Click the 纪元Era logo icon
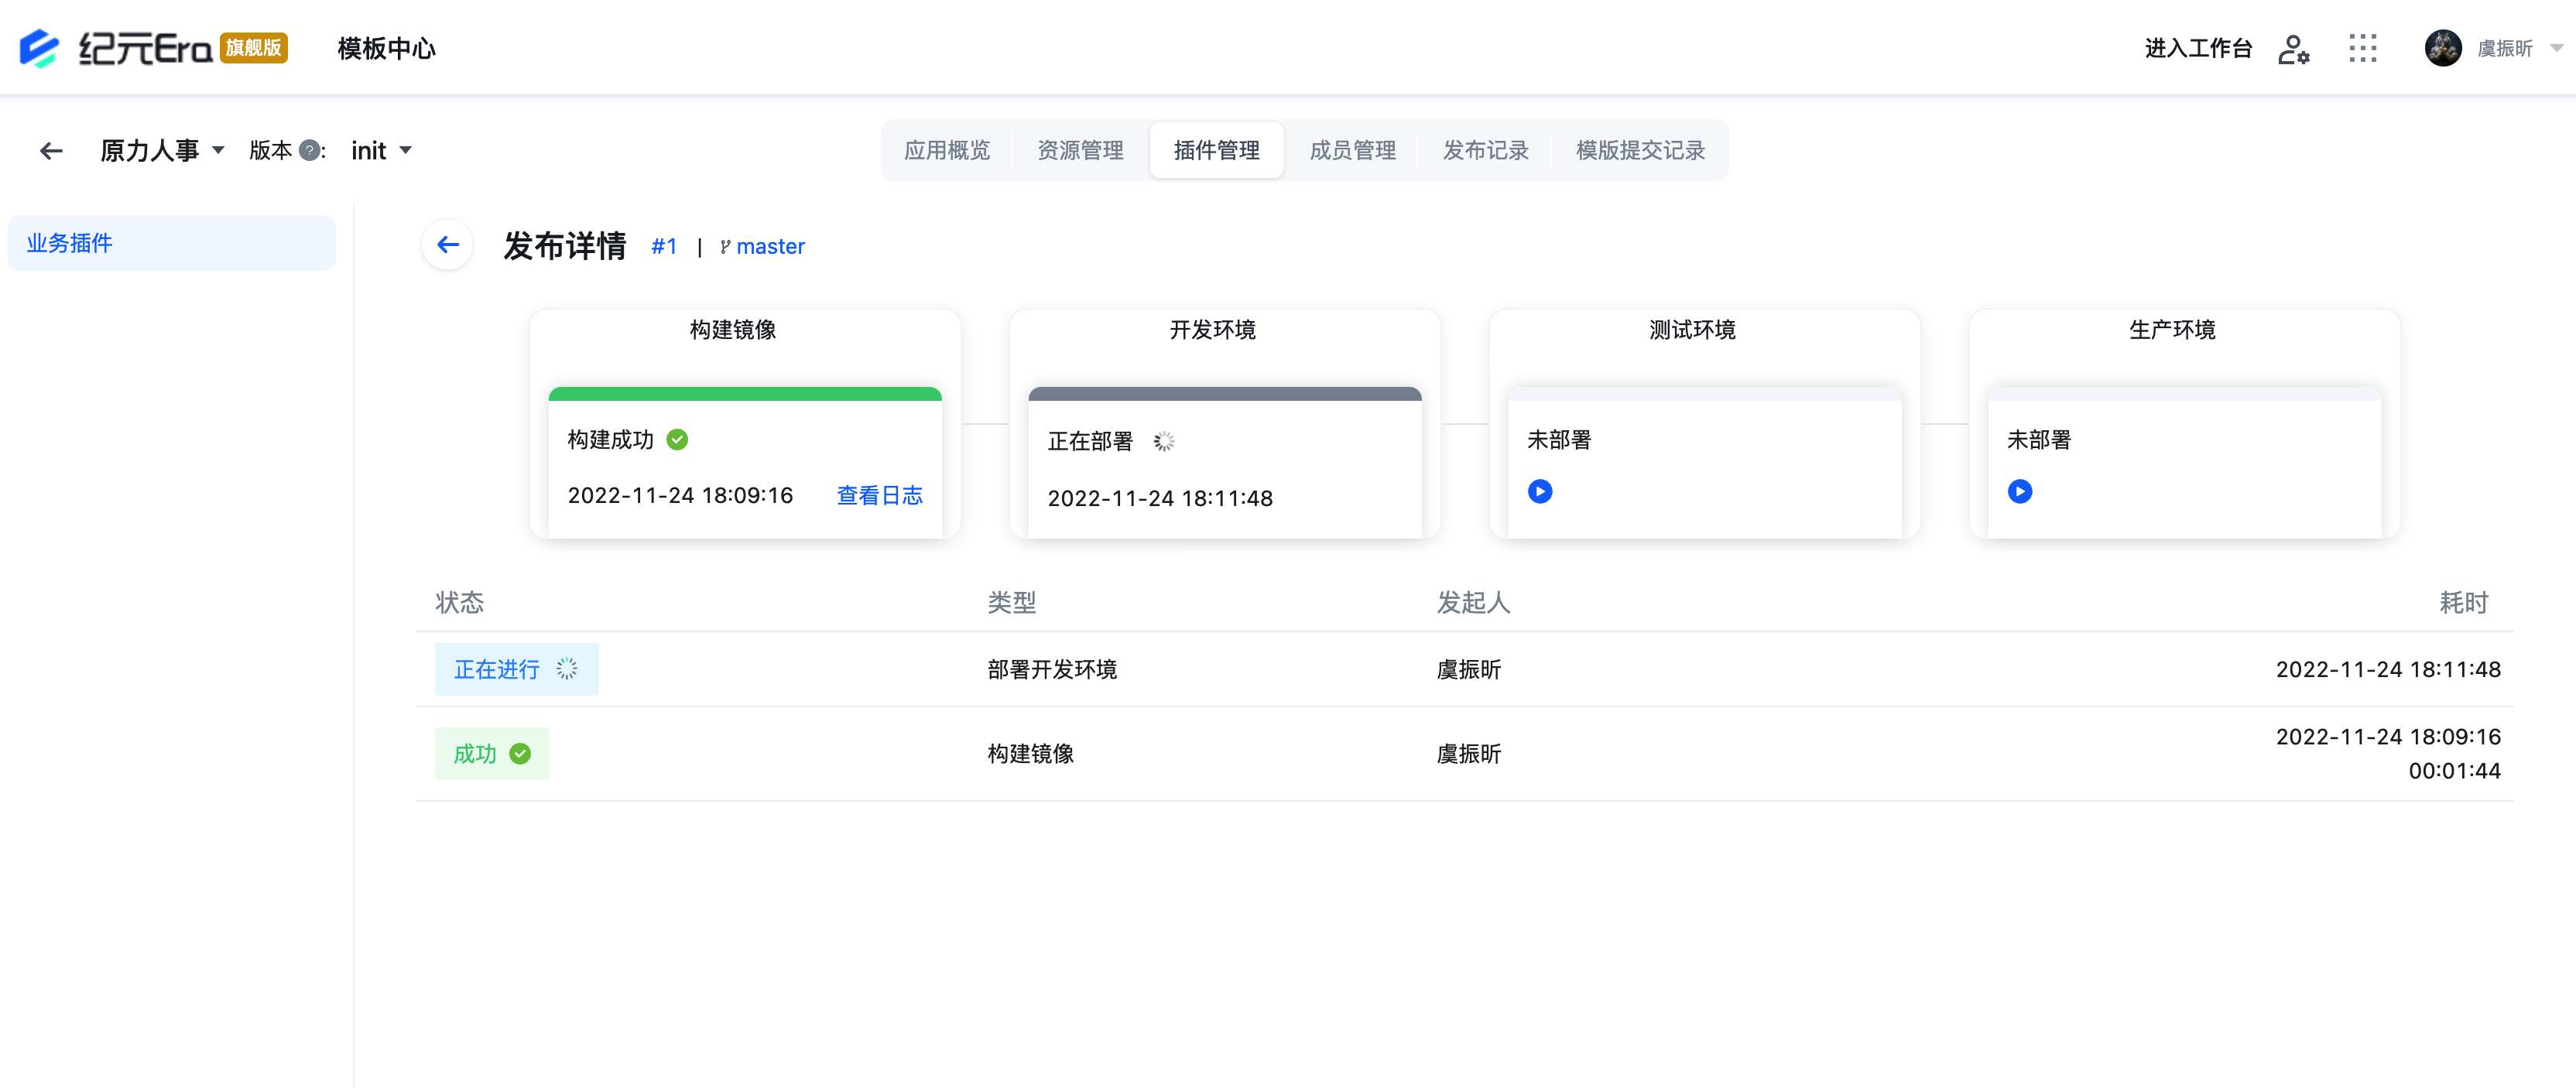This screenshot has height=1088, width=2576. 40,48
